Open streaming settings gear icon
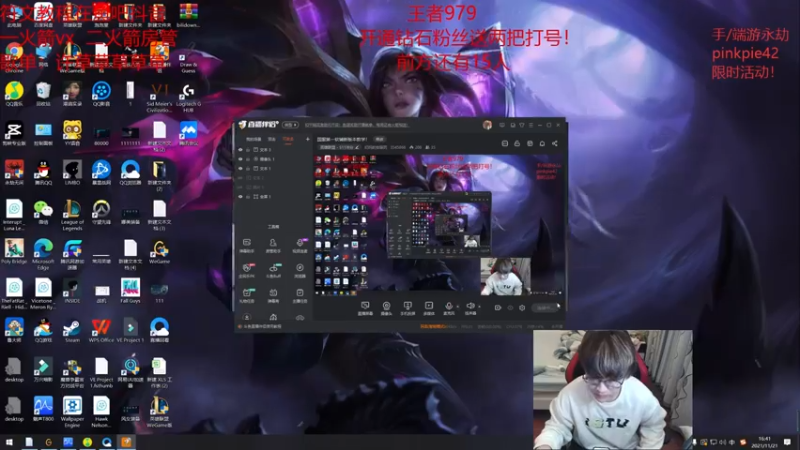This screenshot has width=800, height=450. tap(522, 308)
